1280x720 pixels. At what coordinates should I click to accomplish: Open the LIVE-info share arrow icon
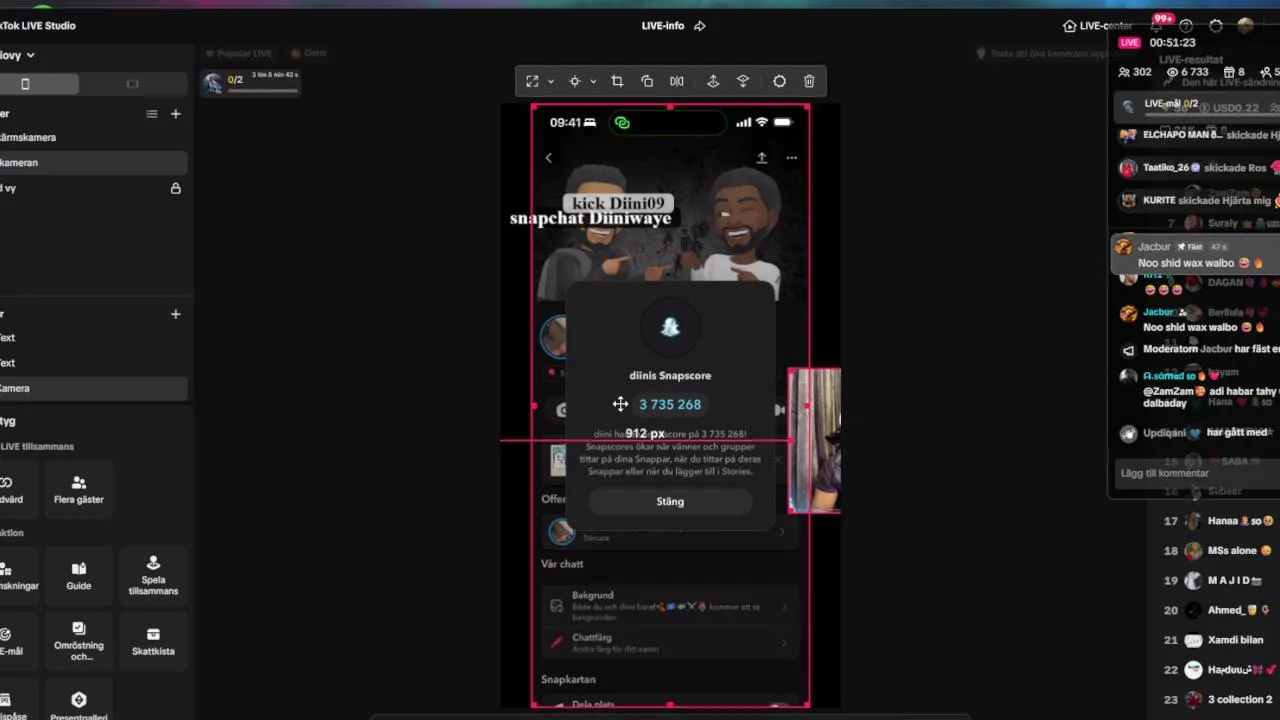click(x=699, y=26)
